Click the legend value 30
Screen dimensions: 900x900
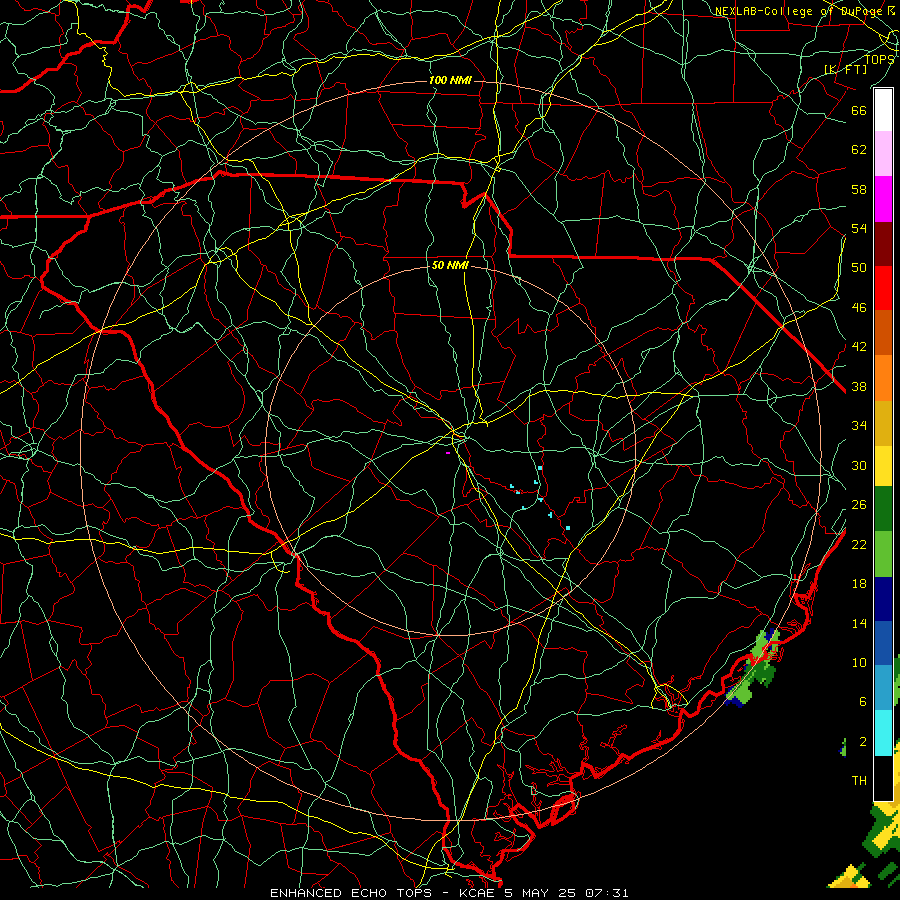tap(859, 465)
